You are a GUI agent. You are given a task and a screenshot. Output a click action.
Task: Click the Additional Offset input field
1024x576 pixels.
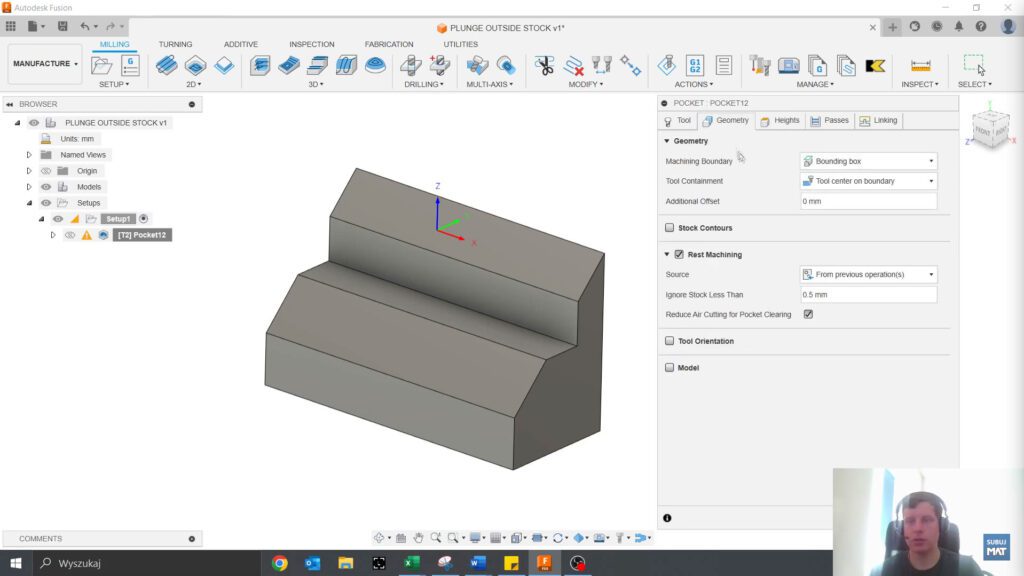865,200
